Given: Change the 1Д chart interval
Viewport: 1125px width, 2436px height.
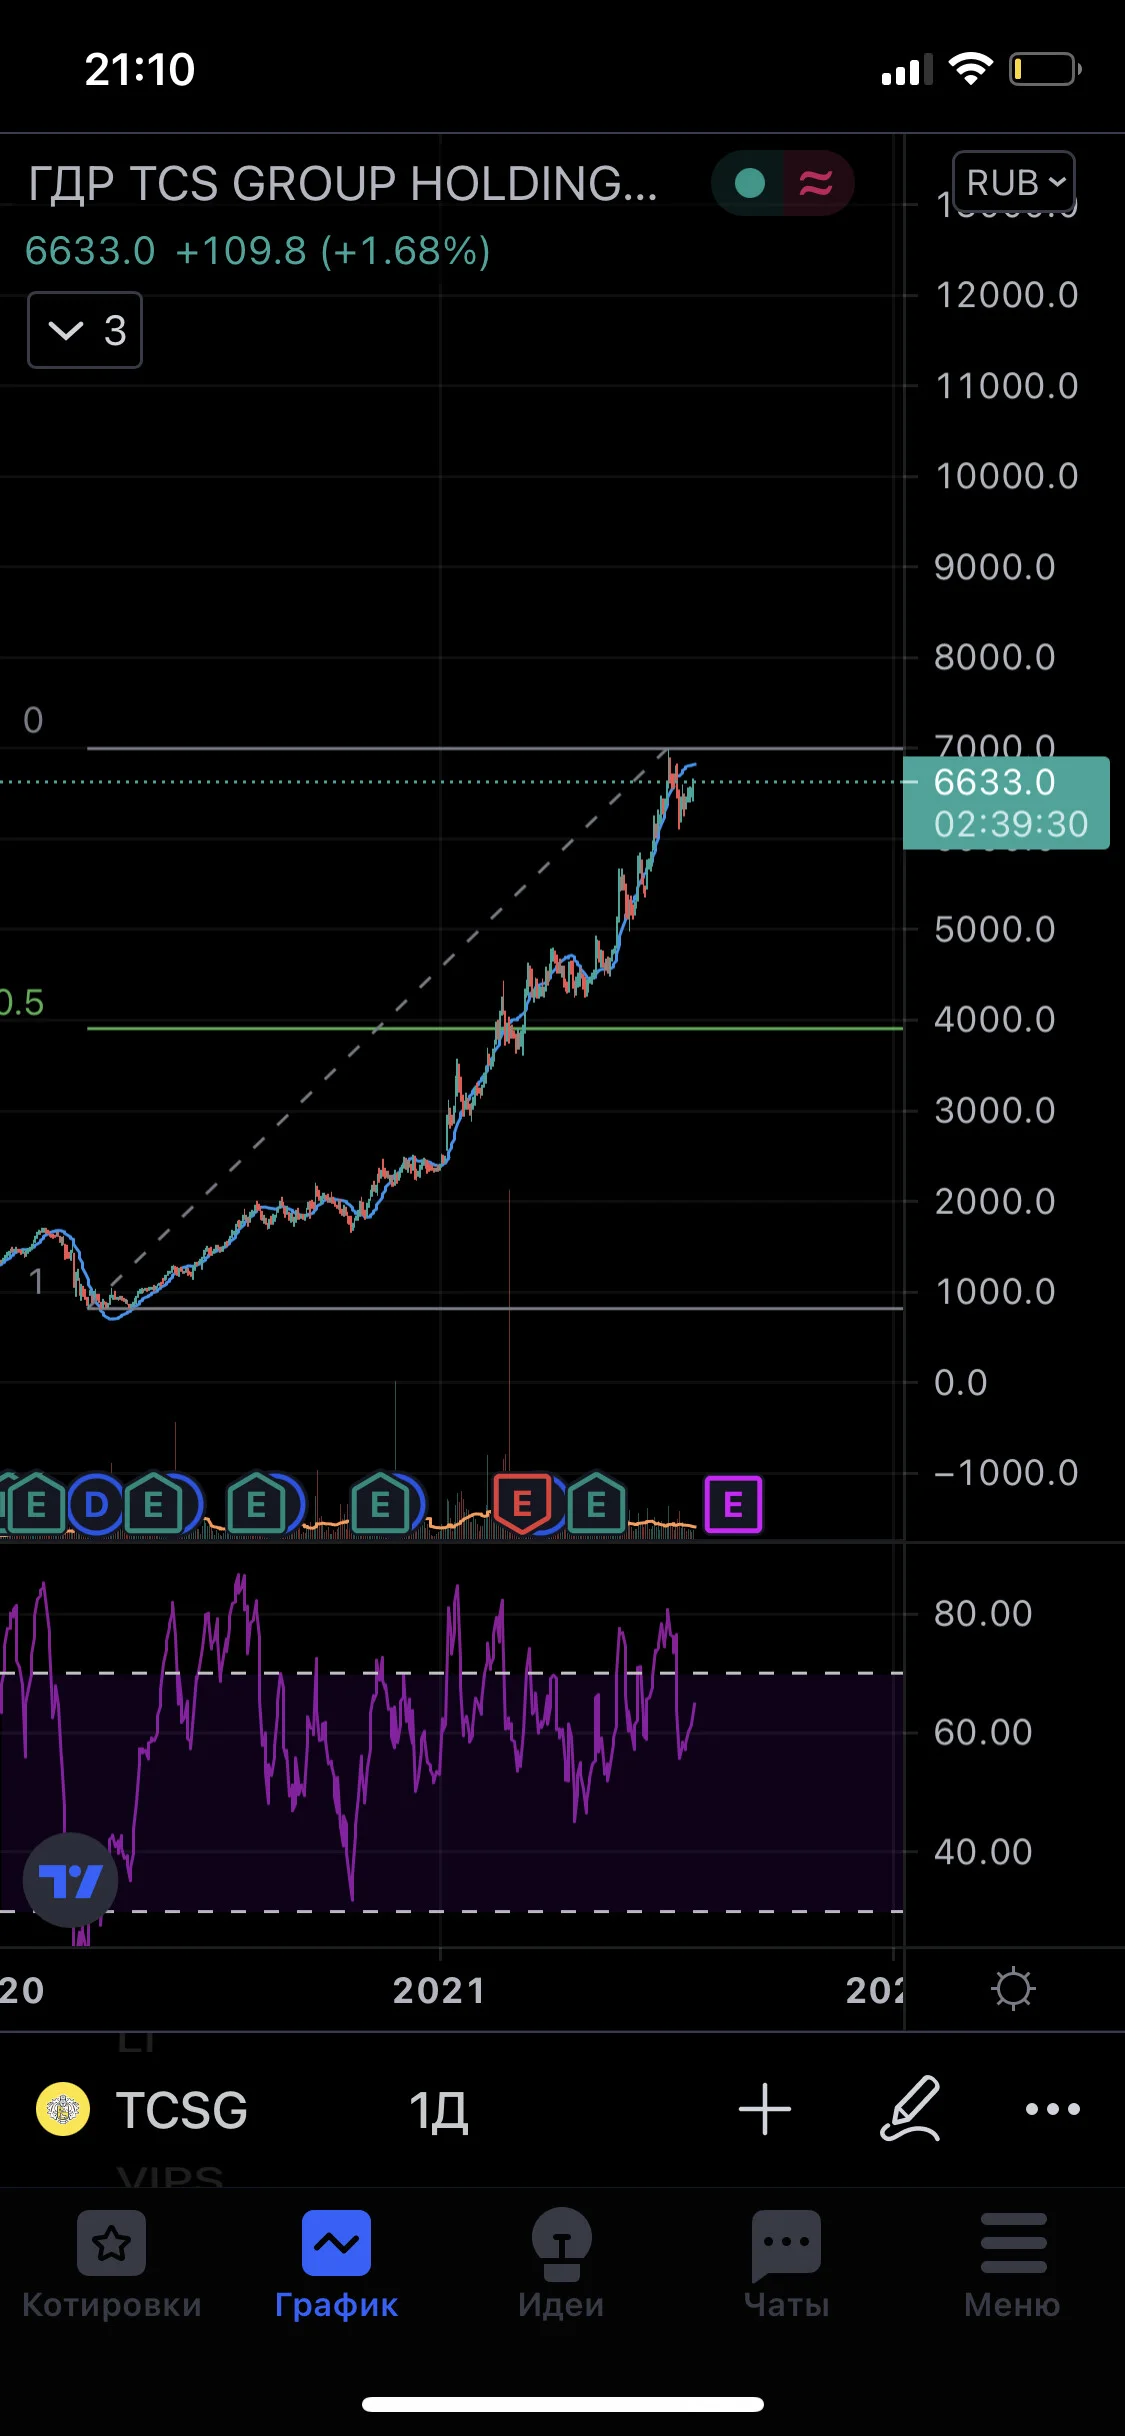Looking at the screenshot, I should tap(438, 2110).
